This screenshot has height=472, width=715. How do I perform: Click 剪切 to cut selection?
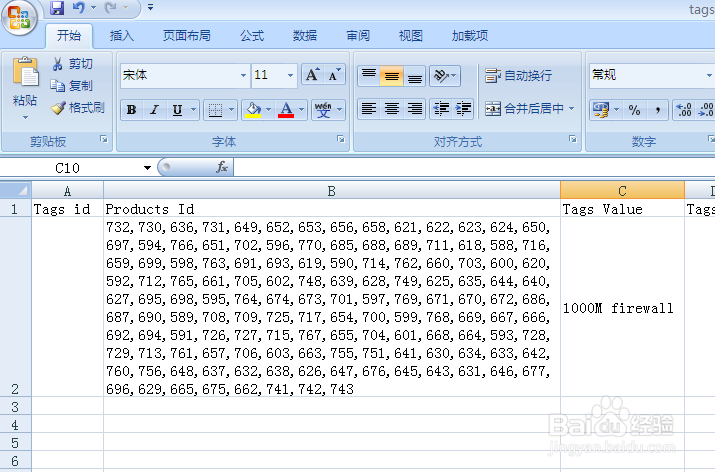tap(72, 64)
